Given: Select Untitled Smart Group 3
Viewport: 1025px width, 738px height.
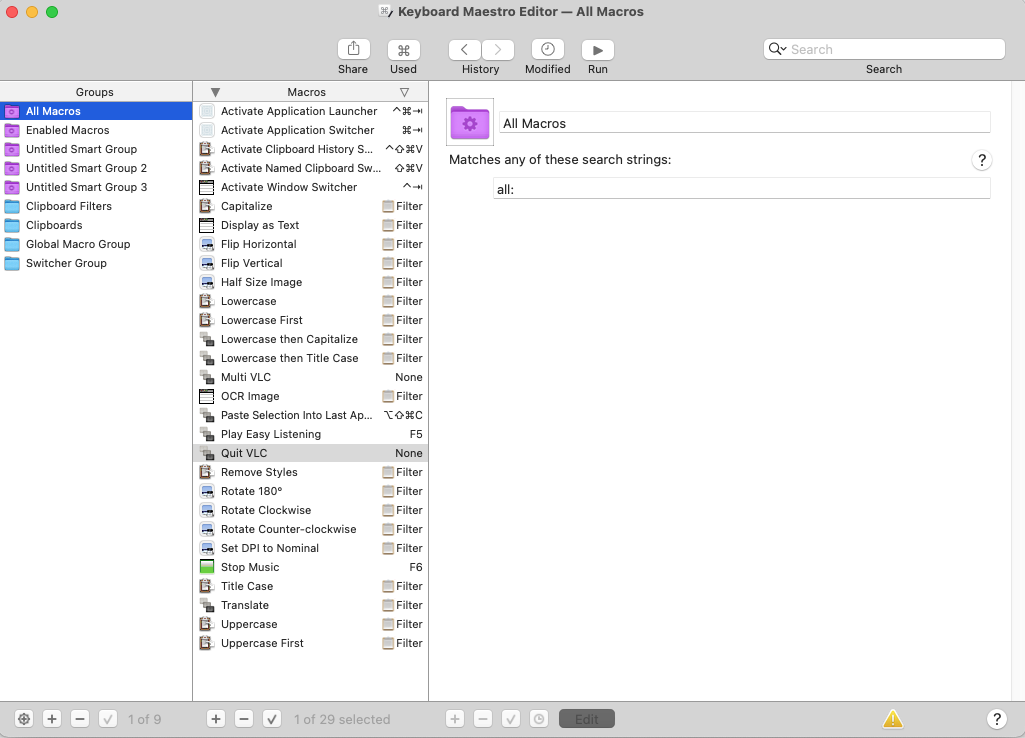Looking at the screenshot, I should coord(96,187).
